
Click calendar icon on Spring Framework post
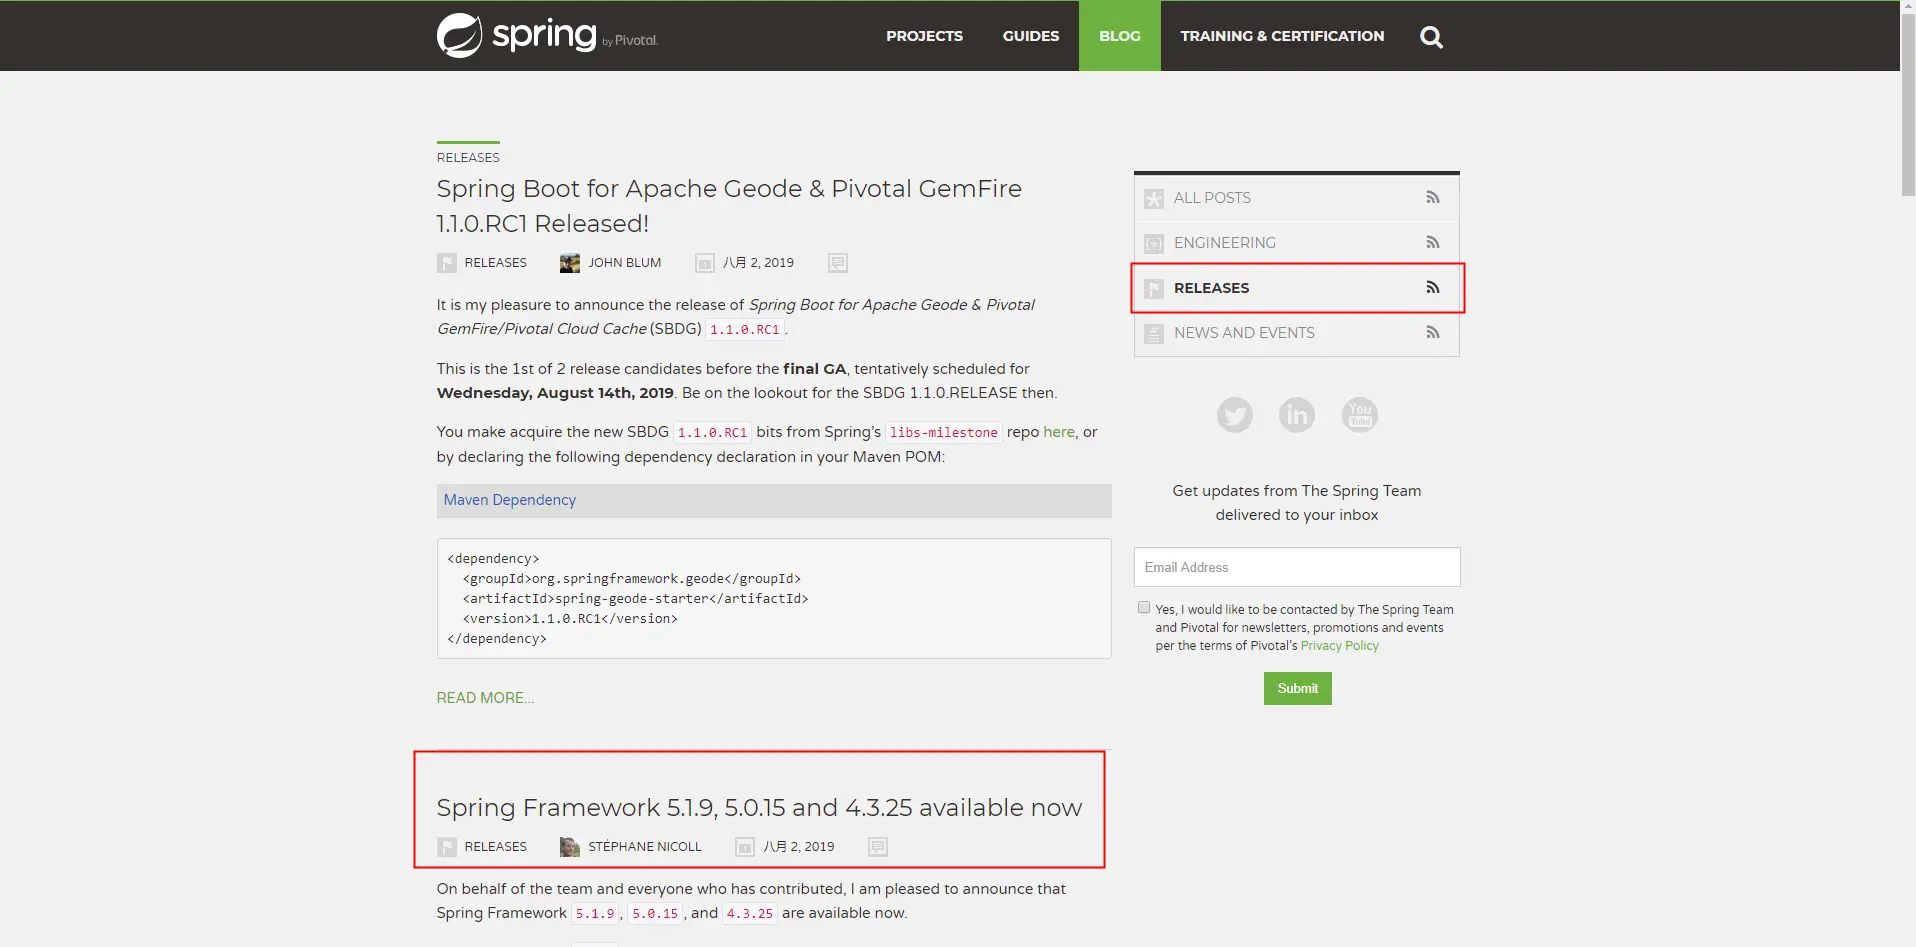click(x=745, y=847)
